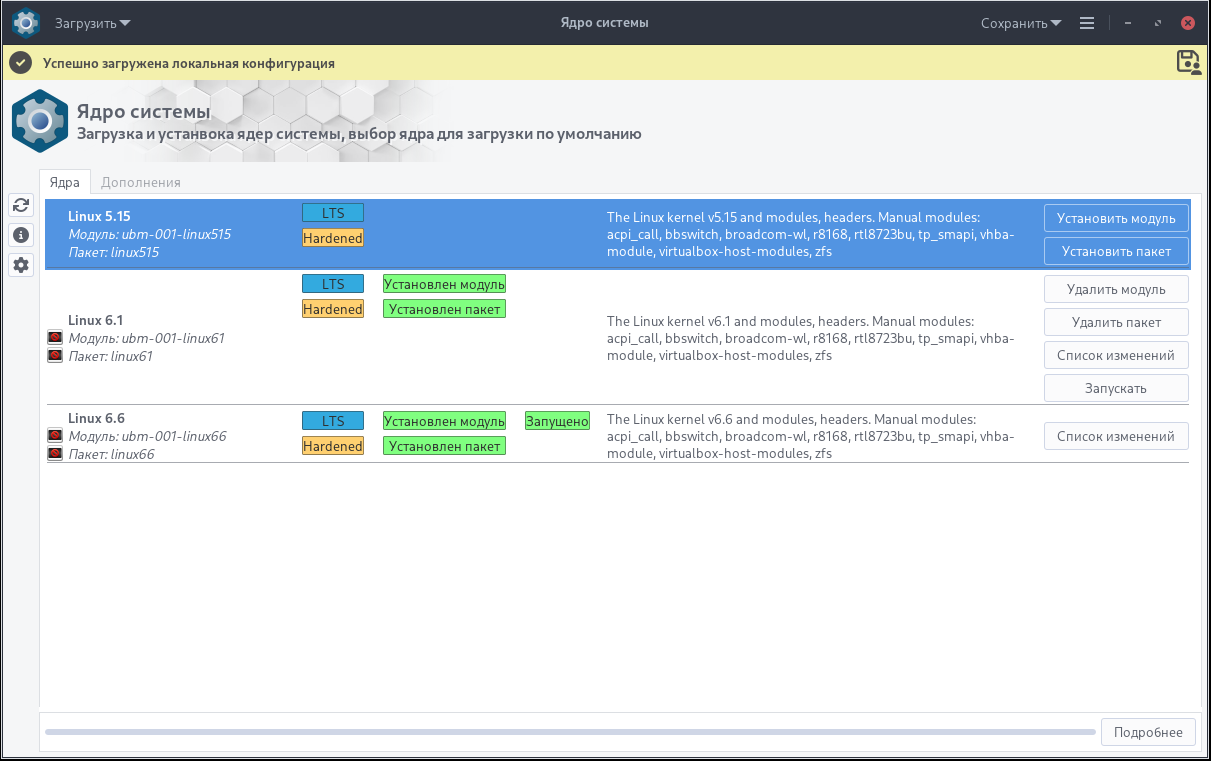
Task: Switch to the Дополнения tab
Action: pos(141,182)
